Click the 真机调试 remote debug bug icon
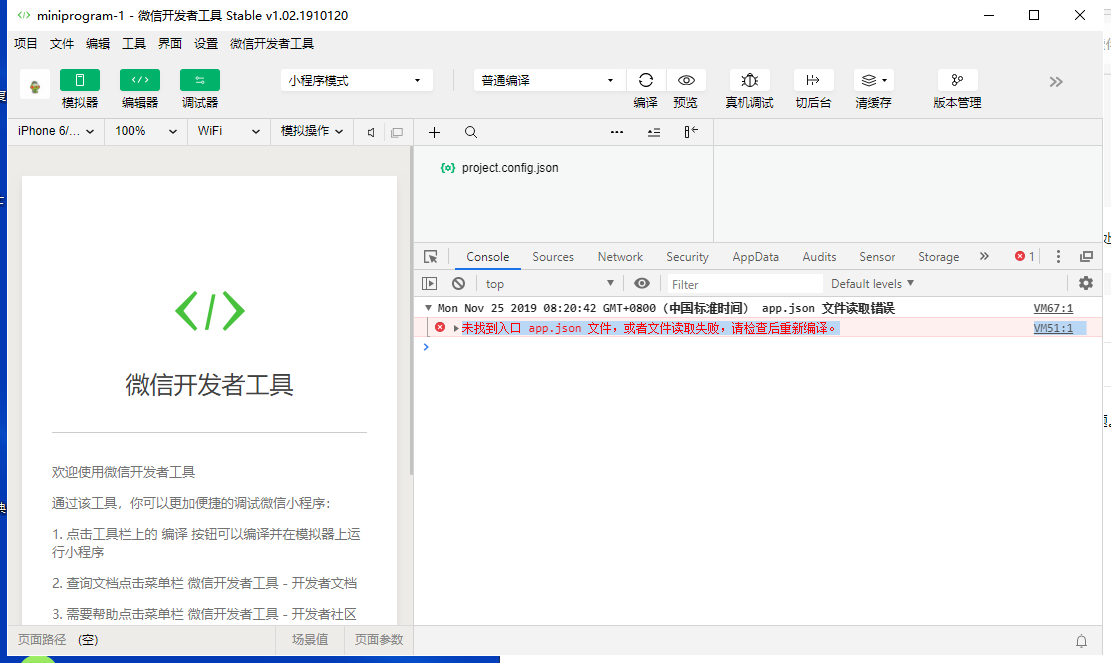 pyautogui.click(x=750, y=80)
